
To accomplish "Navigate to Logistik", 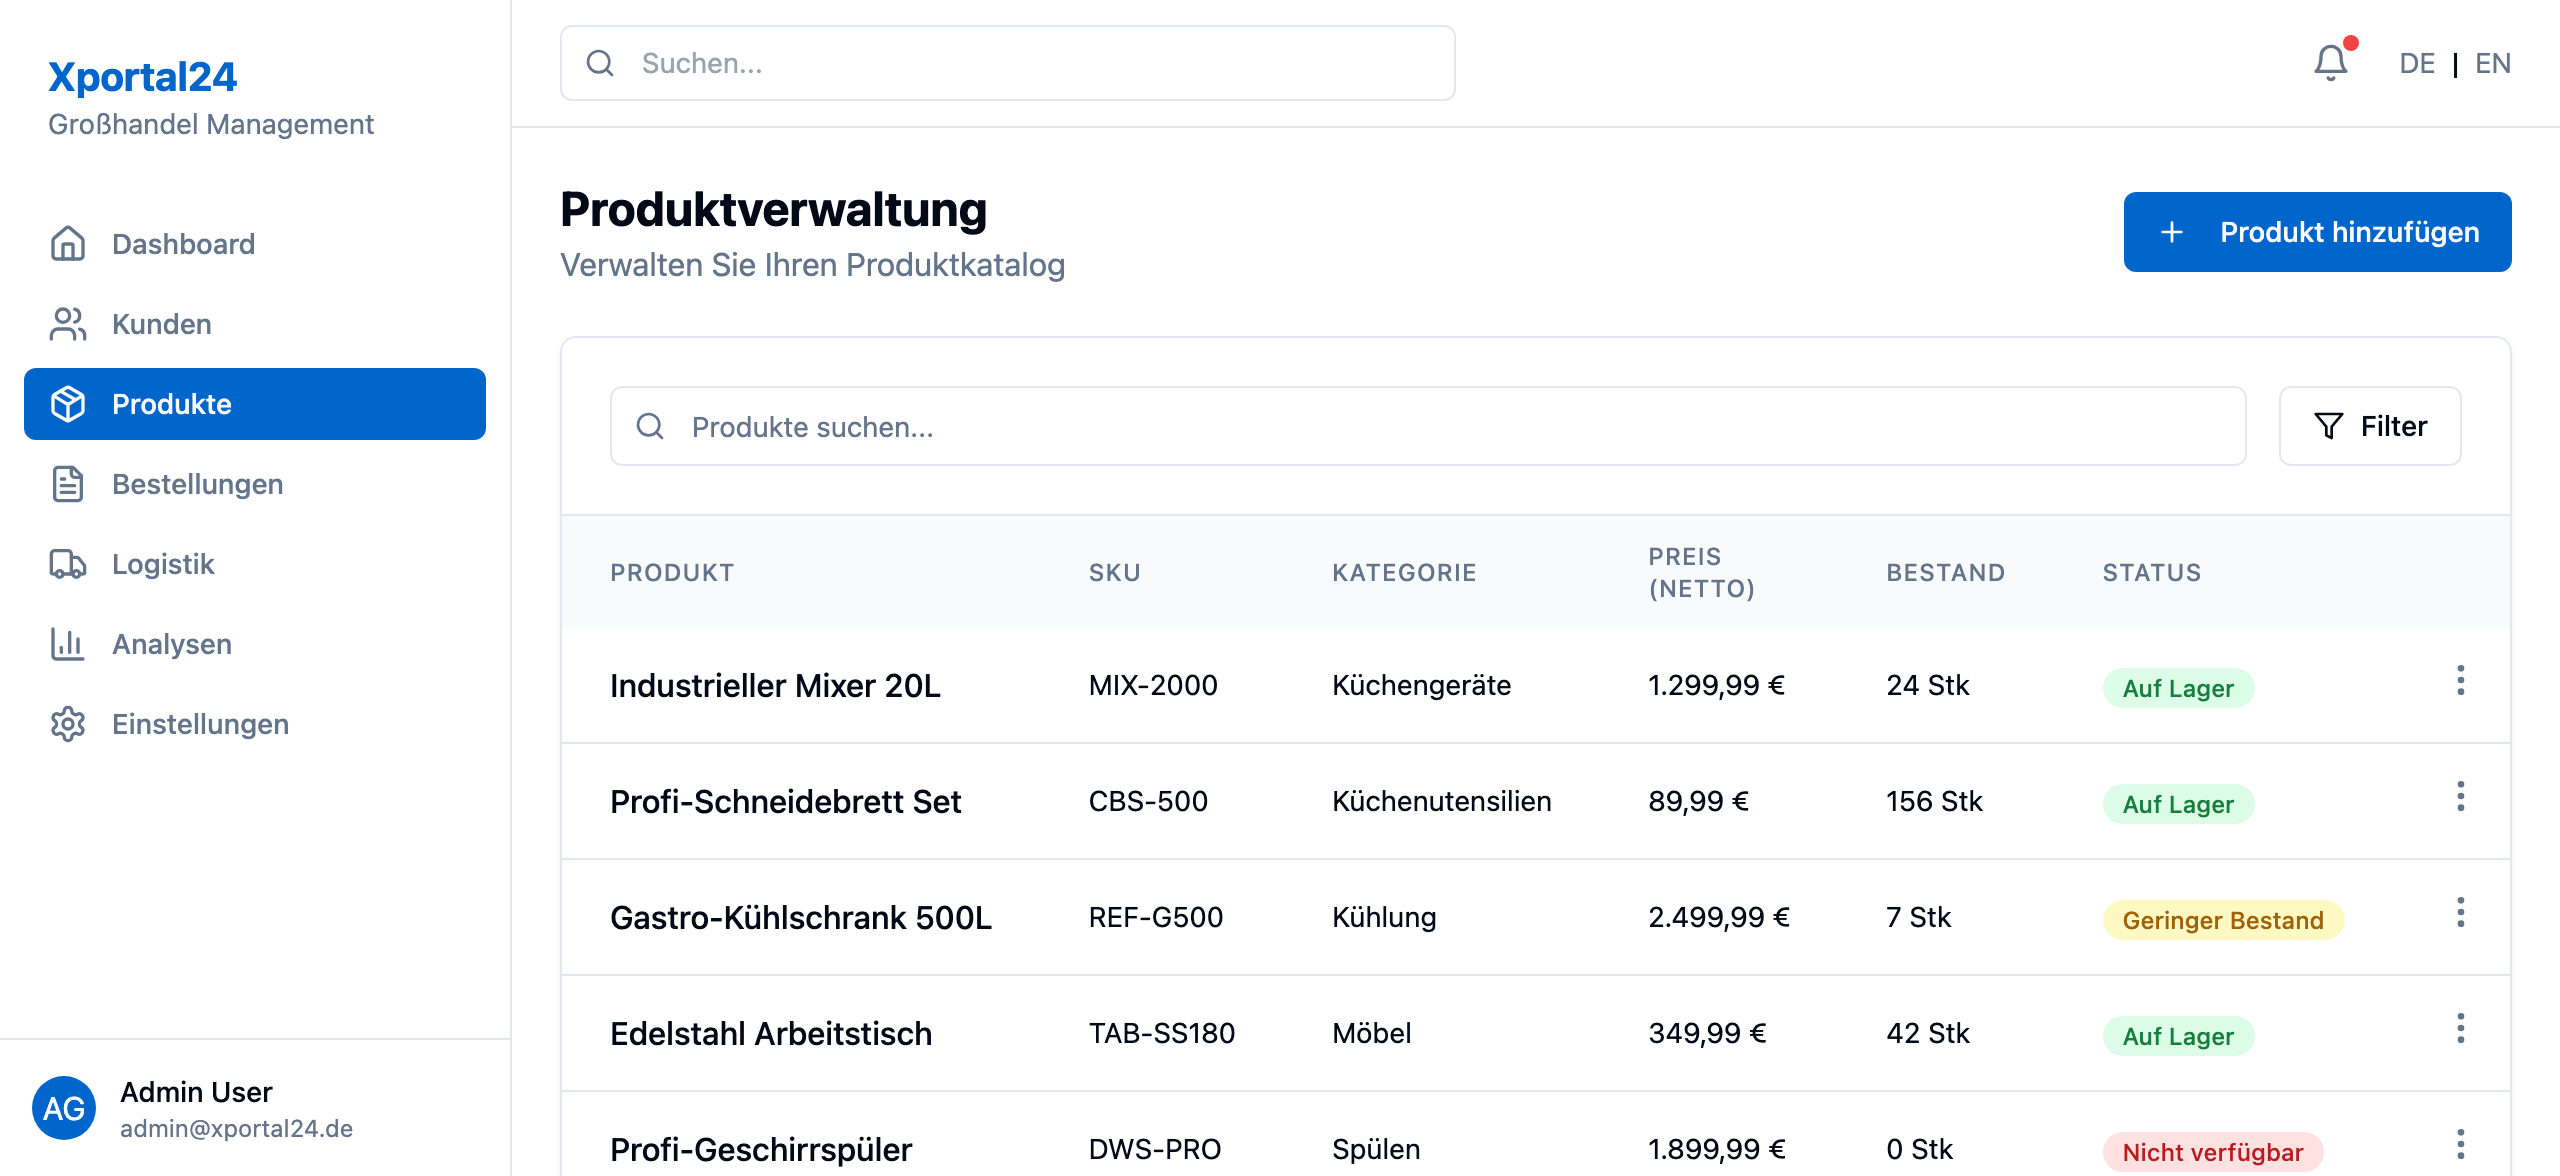I will [x=255, y=564].
